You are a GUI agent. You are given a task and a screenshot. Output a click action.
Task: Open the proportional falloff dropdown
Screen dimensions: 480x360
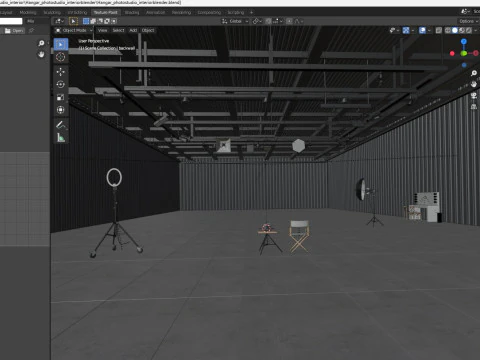pos(299,21)
